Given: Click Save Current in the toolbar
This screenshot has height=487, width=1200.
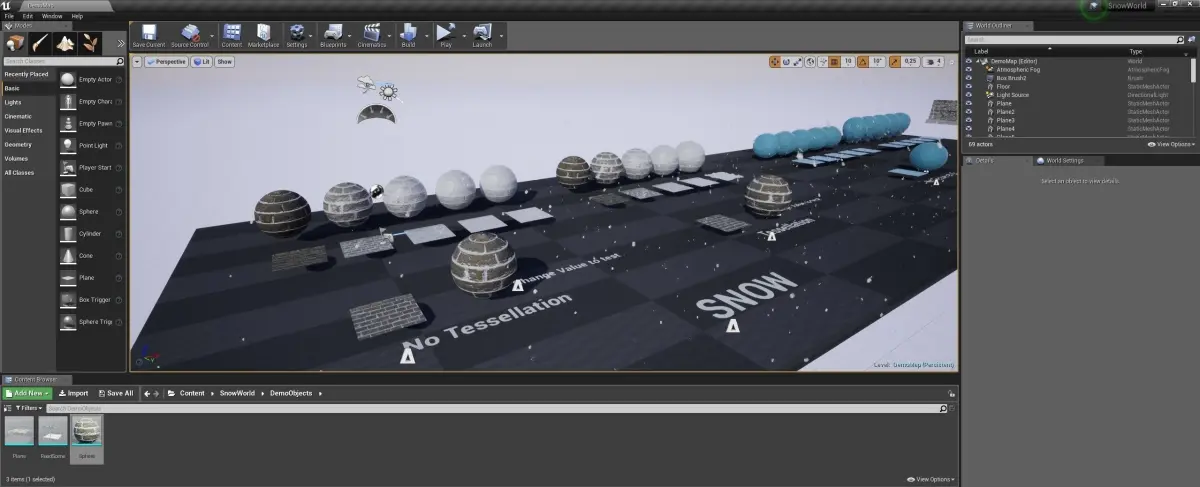Looking at the screenshot, I should pos(148,36).
